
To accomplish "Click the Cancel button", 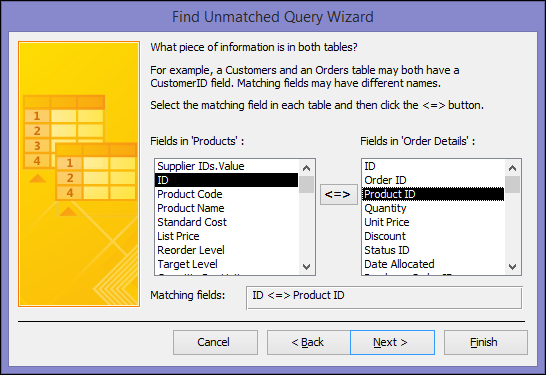I will coord(215,342).
